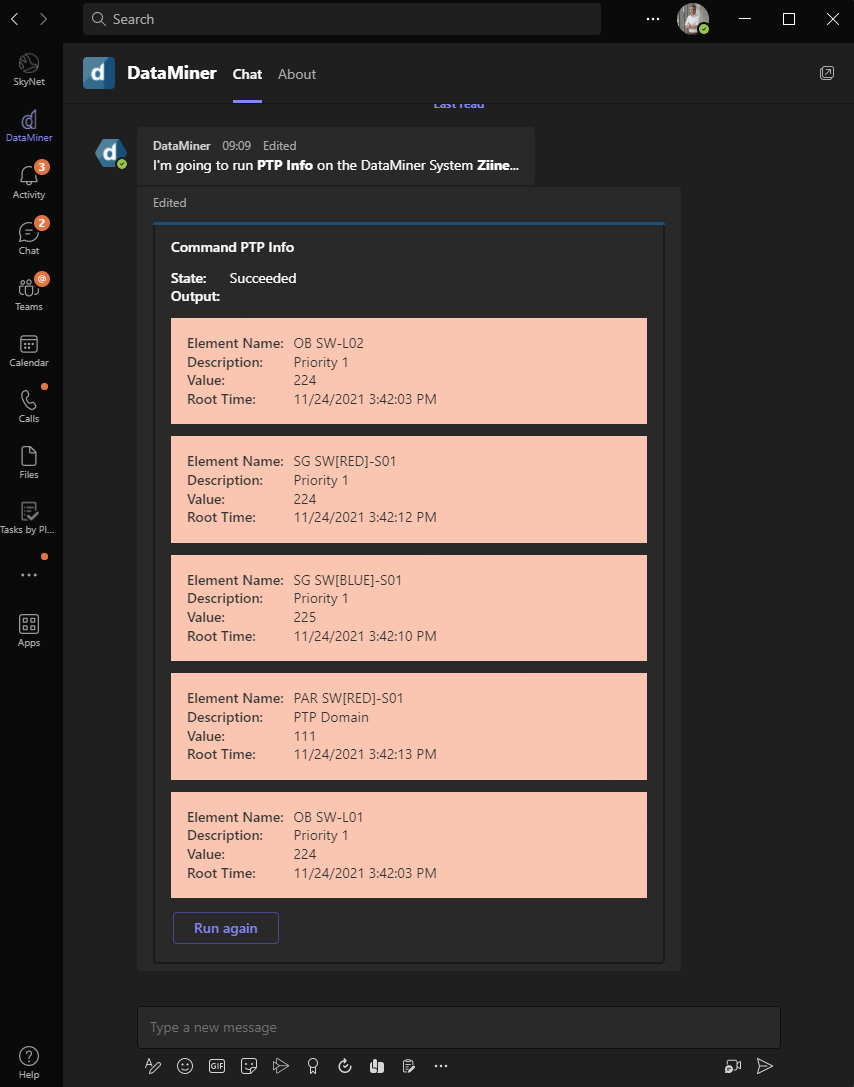Click the Run again button
854x1087 pixels.
pos(226,928)
